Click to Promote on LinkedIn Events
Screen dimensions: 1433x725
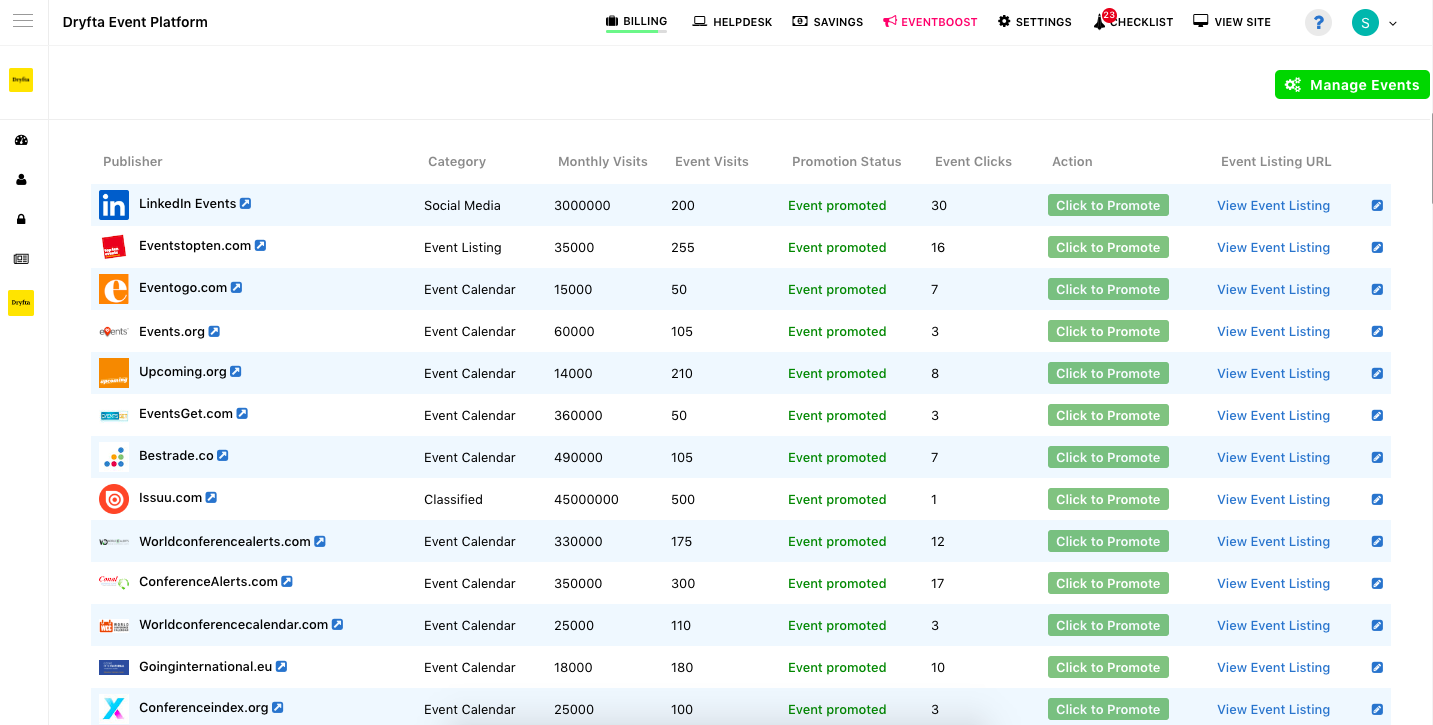pos(1108,205)
